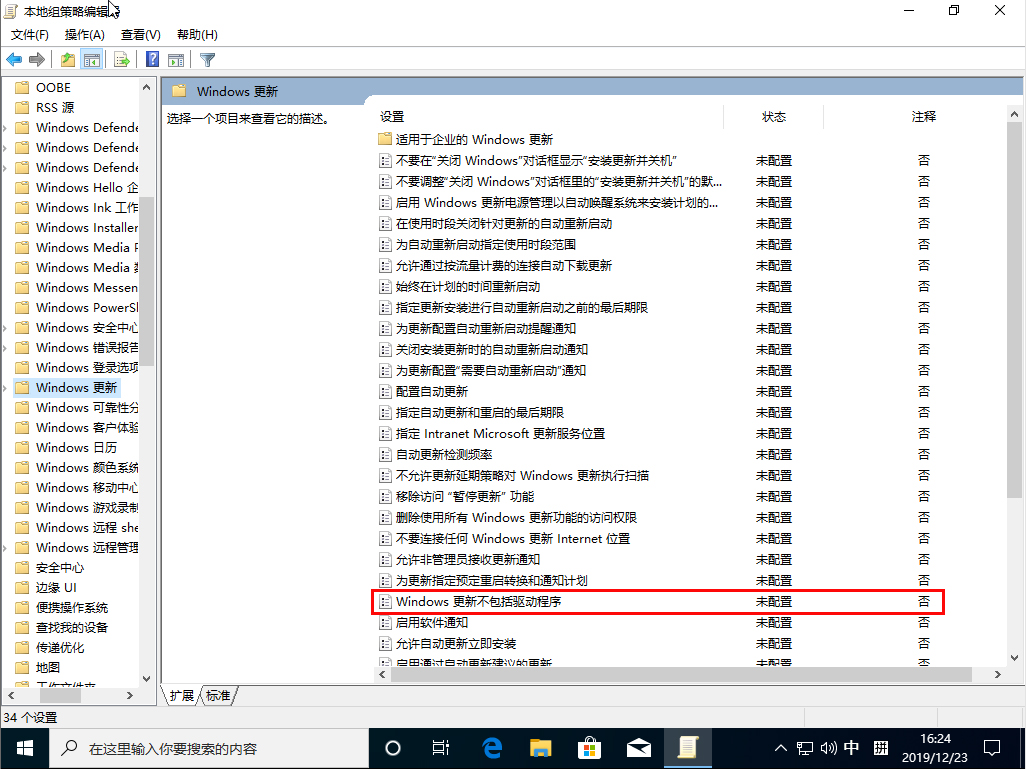Open the parent folder via toolbar icon
1026x769 pixels.
[66, 59]
